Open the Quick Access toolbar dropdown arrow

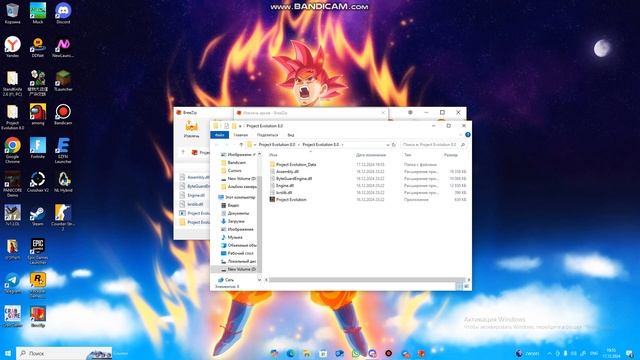click(240, 126)
